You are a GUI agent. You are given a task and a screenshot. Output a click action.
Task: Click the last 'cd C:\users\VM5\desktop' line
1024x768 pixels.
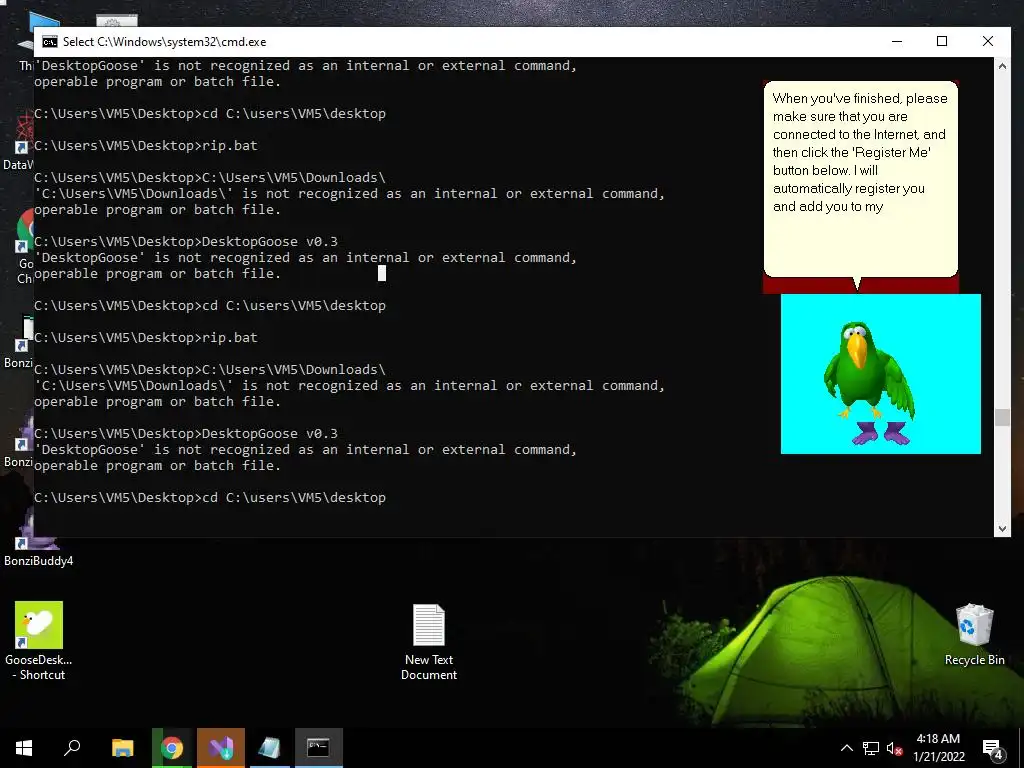coord(210,498)
